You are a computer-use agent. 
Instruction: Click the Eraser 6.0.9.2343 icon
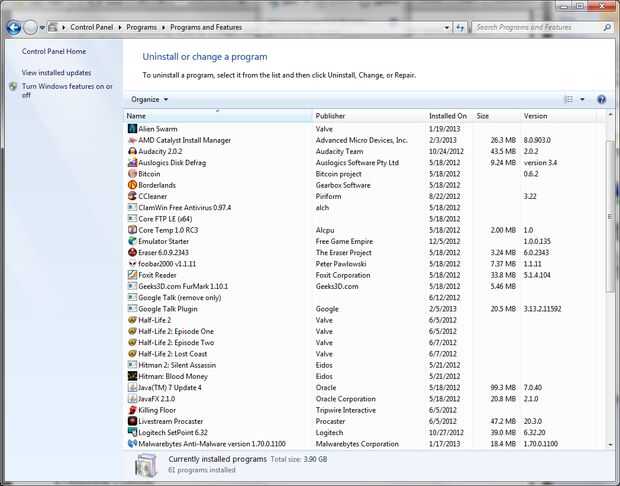[x=132, y=252]
